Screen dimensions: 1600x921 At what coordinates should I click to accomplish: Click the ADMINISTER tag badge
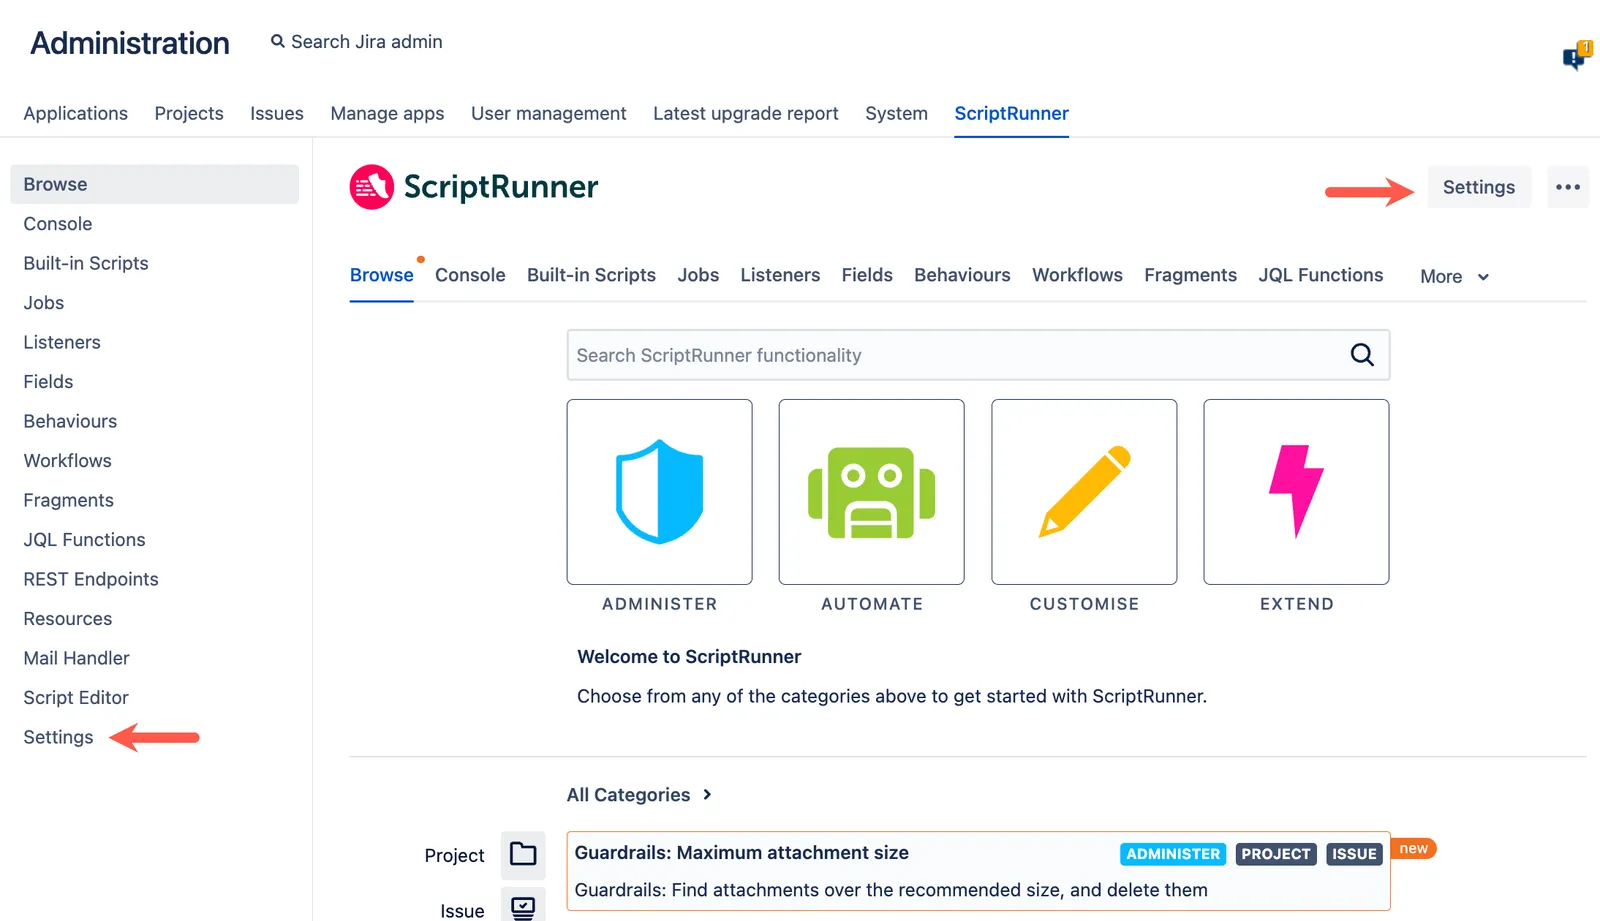click(x=1173, y=854)
